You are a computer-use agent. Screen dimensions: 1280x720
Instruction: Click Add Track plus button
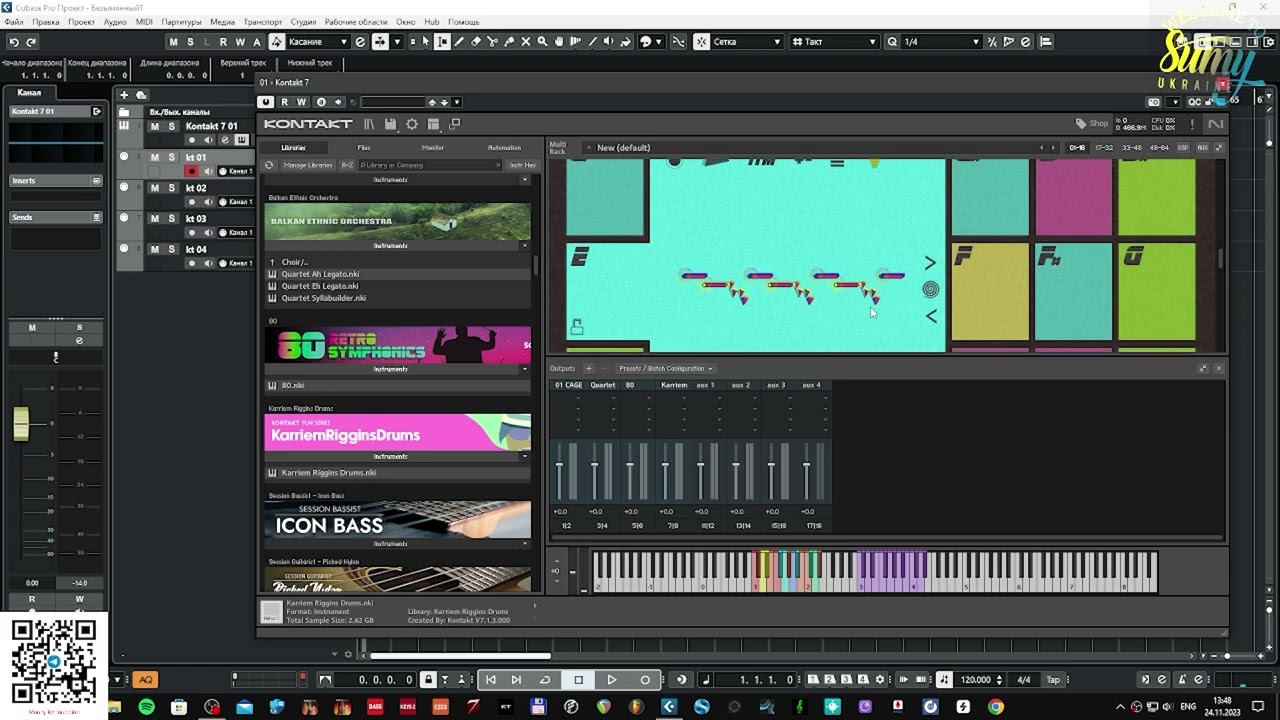click(124, 95)
